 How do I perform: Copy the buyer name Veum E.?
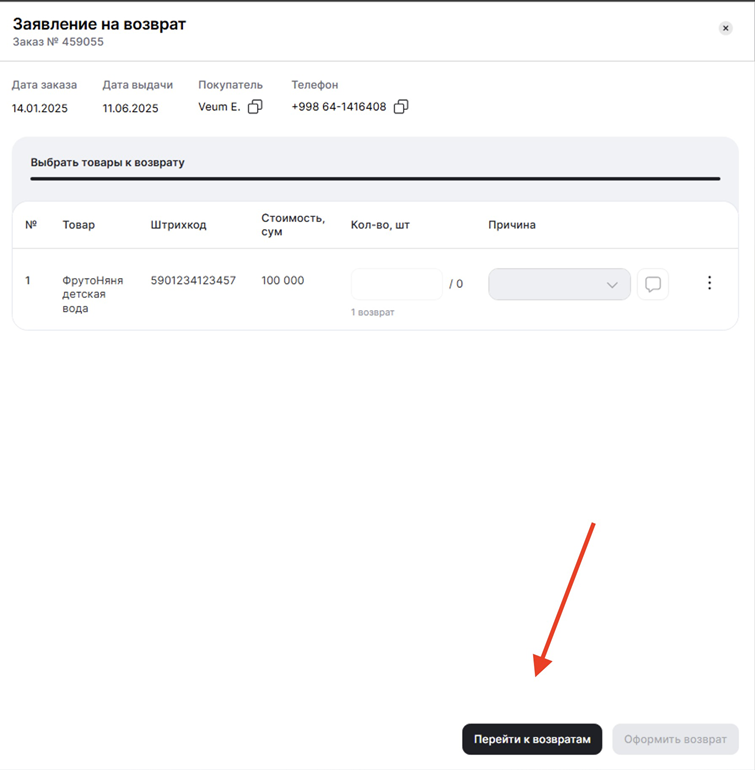click(x=255, y=107)
